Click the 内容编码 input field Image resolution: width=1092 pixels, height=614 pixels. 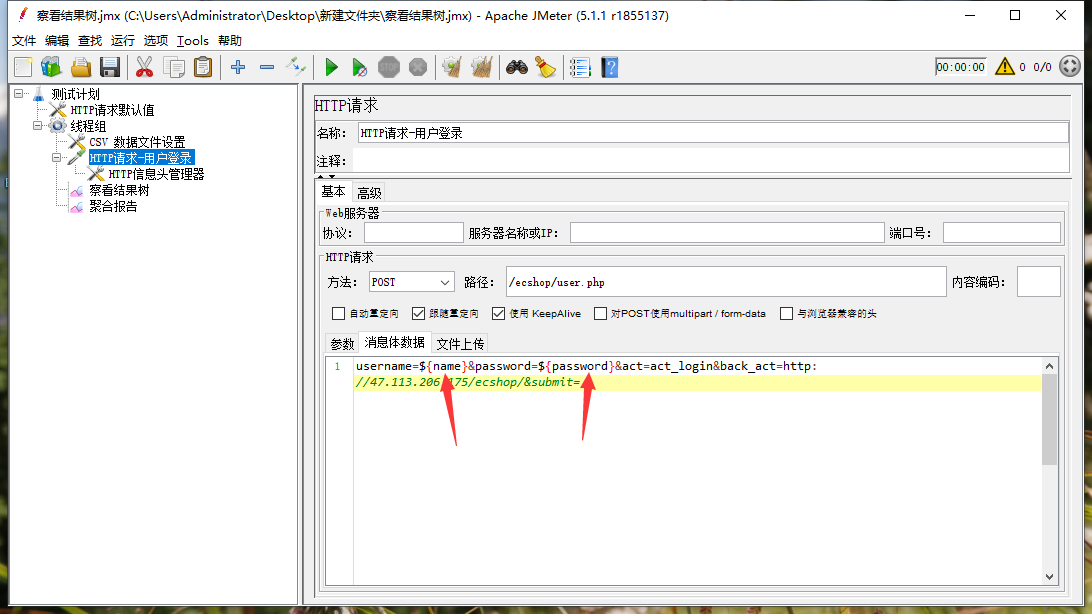click(1038, 282)
